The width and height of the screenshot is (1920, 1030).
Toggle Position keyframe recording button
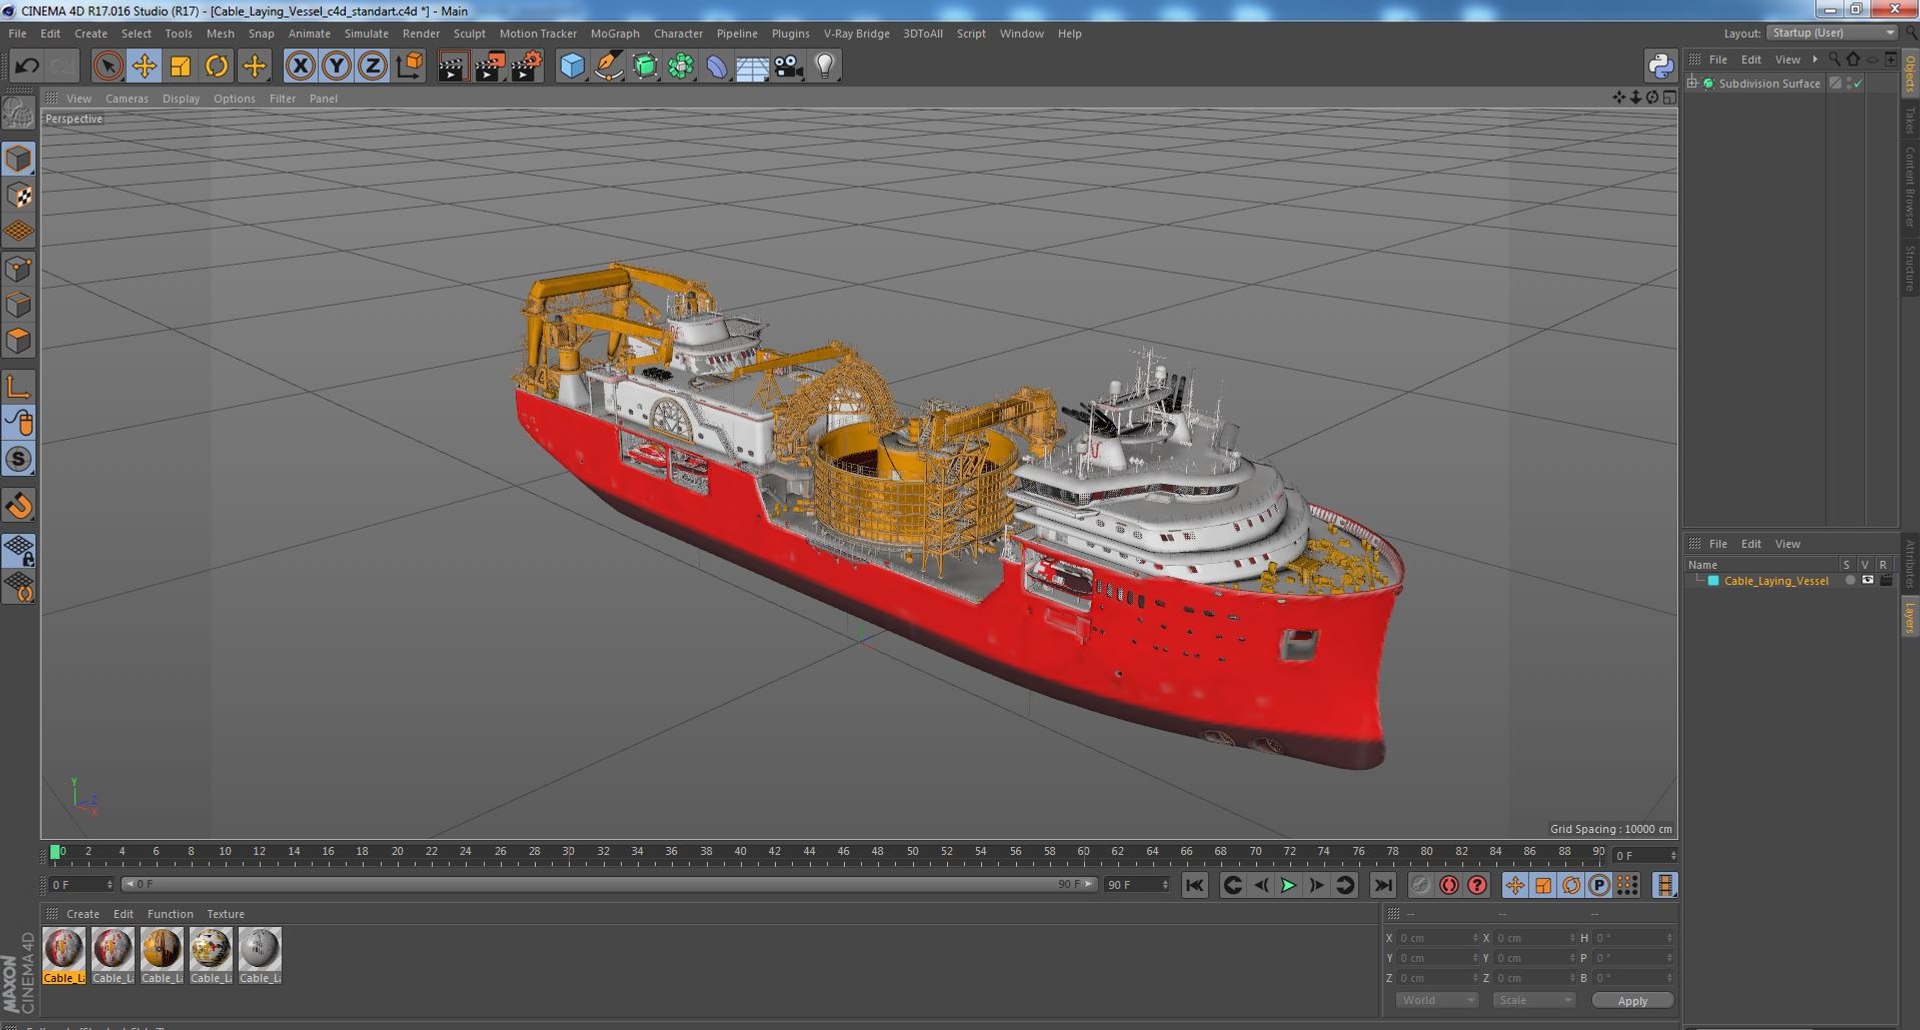[x=1515, y=885]
